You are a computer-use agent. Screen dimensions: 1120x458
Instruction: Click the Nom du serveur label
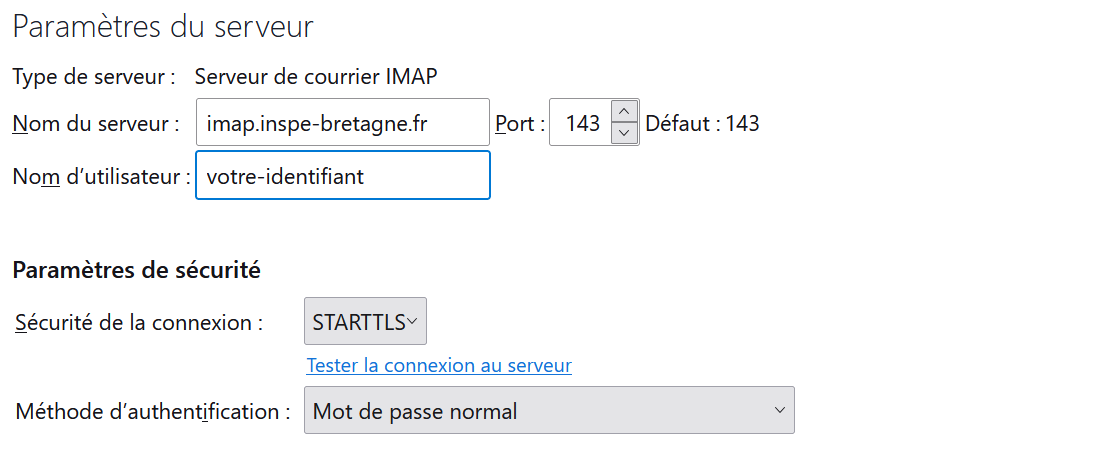point(96,124)
